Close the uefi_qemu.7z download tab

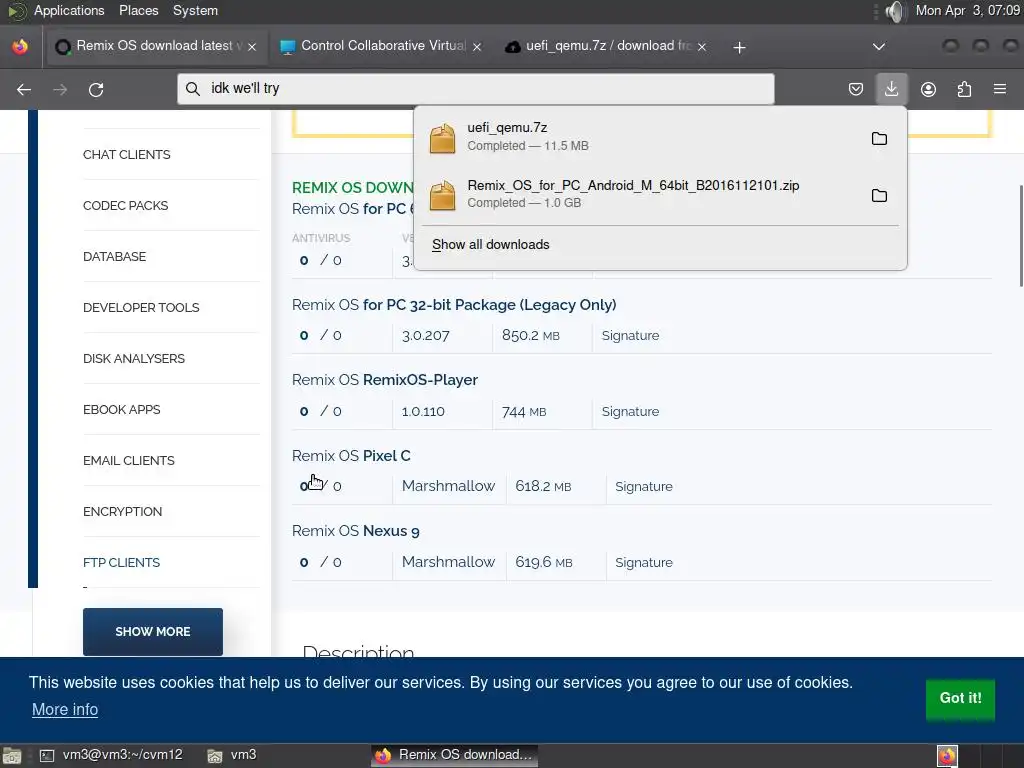pos(701,47)
